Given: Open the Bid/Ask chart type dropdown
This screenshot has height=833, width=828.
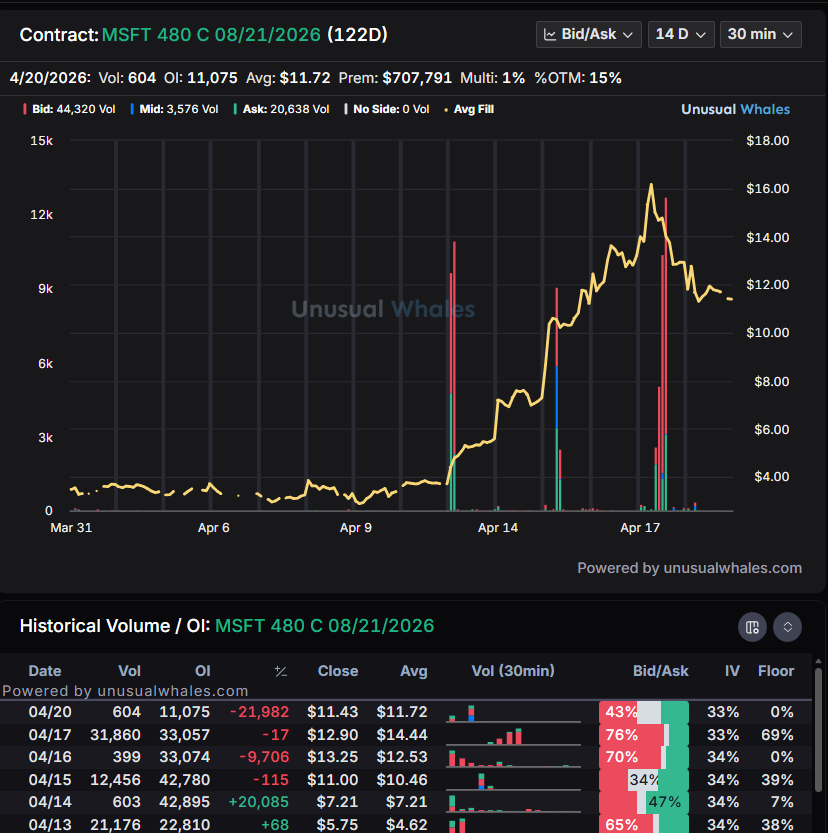Looking at the screenshot, I should point(588,35).
